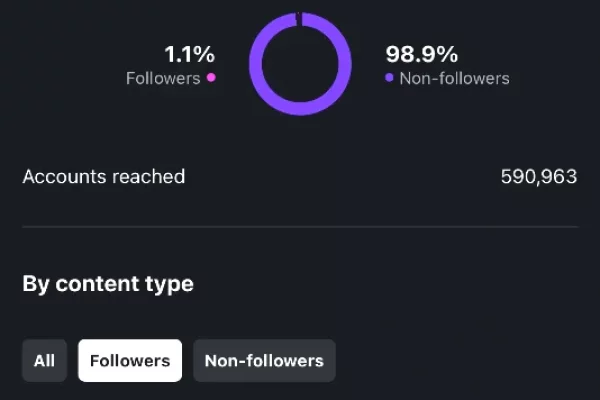Click the blank space right of the Non-followers chip
This screenshot has height=400, width=600.
point(460,361)
